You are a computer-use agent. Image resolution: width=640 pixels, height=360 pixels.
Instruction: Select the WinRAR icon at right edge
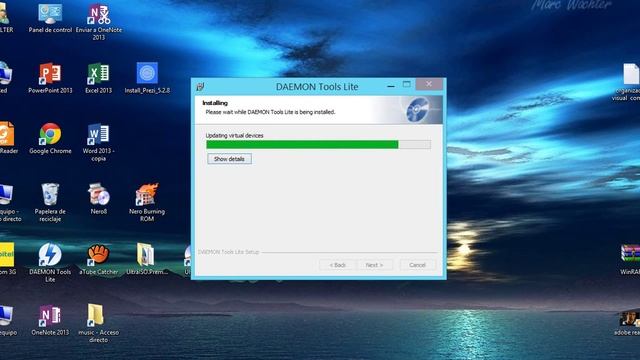click(630, 259)
